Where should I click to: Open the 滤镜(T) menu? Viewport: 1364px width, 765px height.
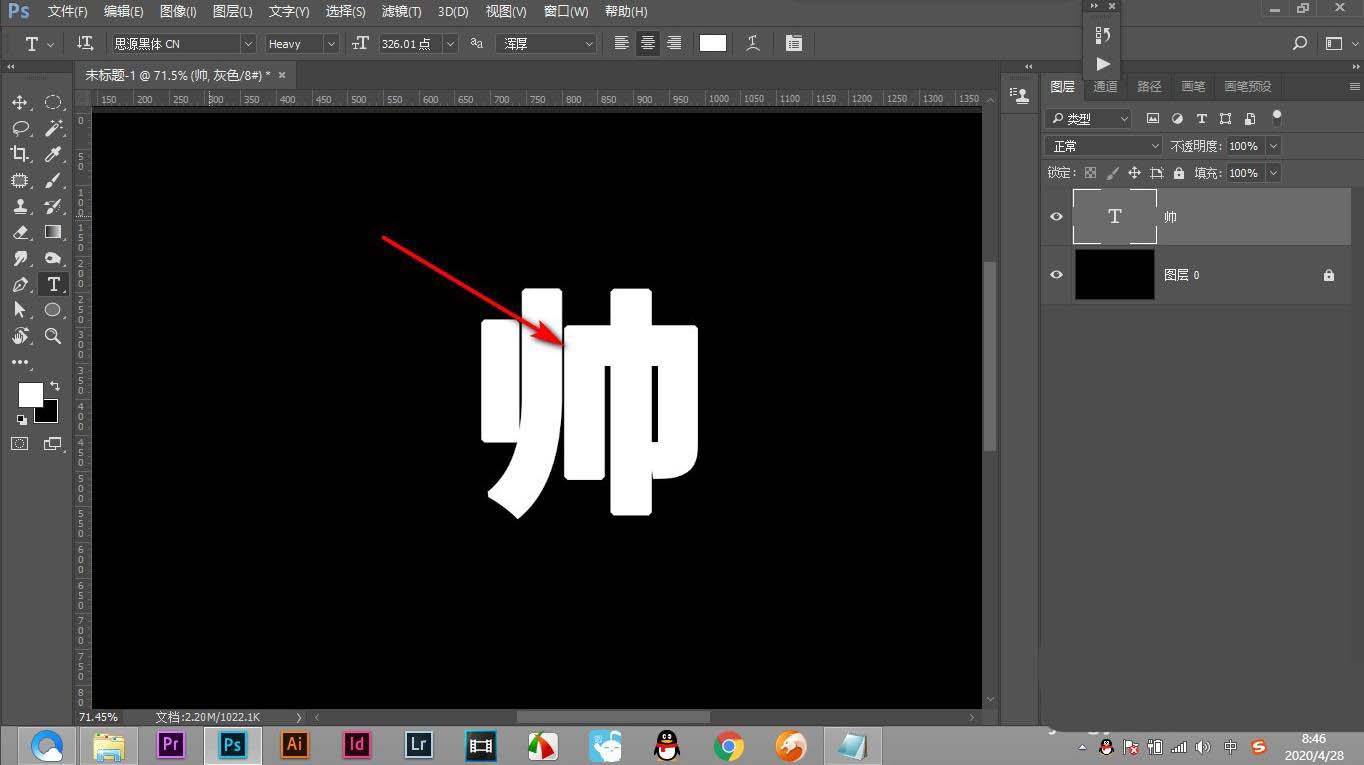coord(401,11)
